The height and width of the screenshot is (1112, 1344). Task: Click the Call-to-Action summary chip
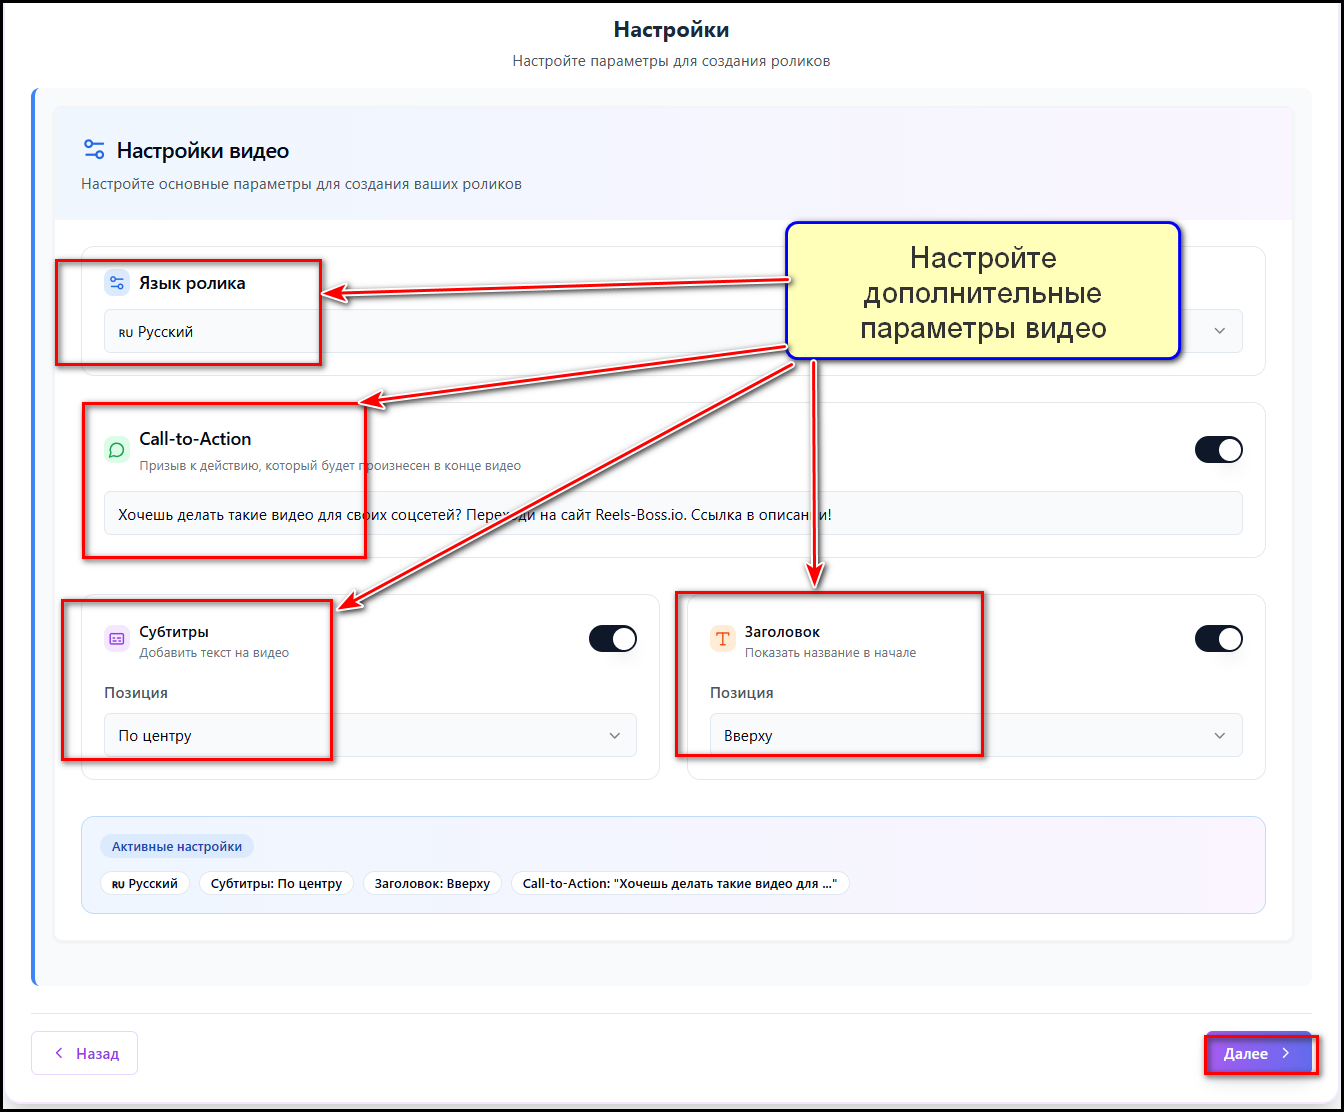(679, 884)
